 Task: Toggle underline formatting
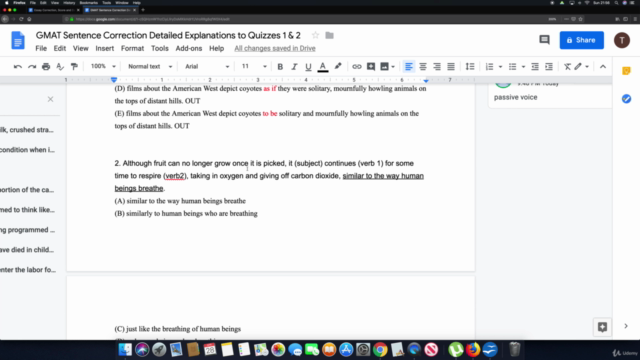coord(308,67)
